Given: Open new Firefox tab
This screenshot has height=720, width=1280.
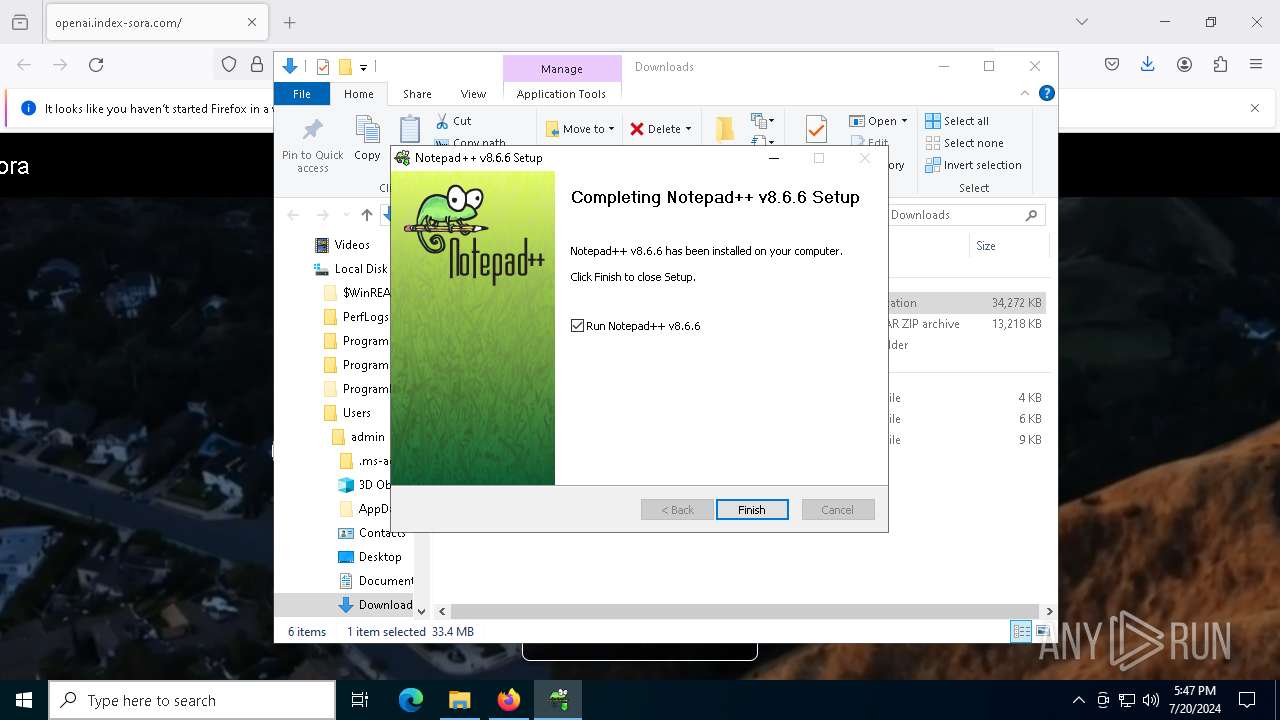Looking at the screenshot, I should (x=289, y=22).
